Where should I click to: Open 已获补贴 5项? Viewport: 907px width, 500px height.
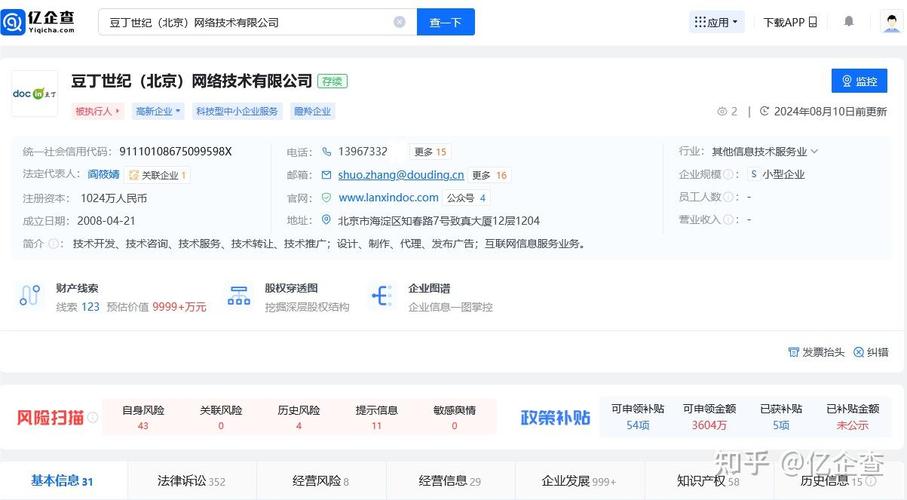[x=781, y=417]
